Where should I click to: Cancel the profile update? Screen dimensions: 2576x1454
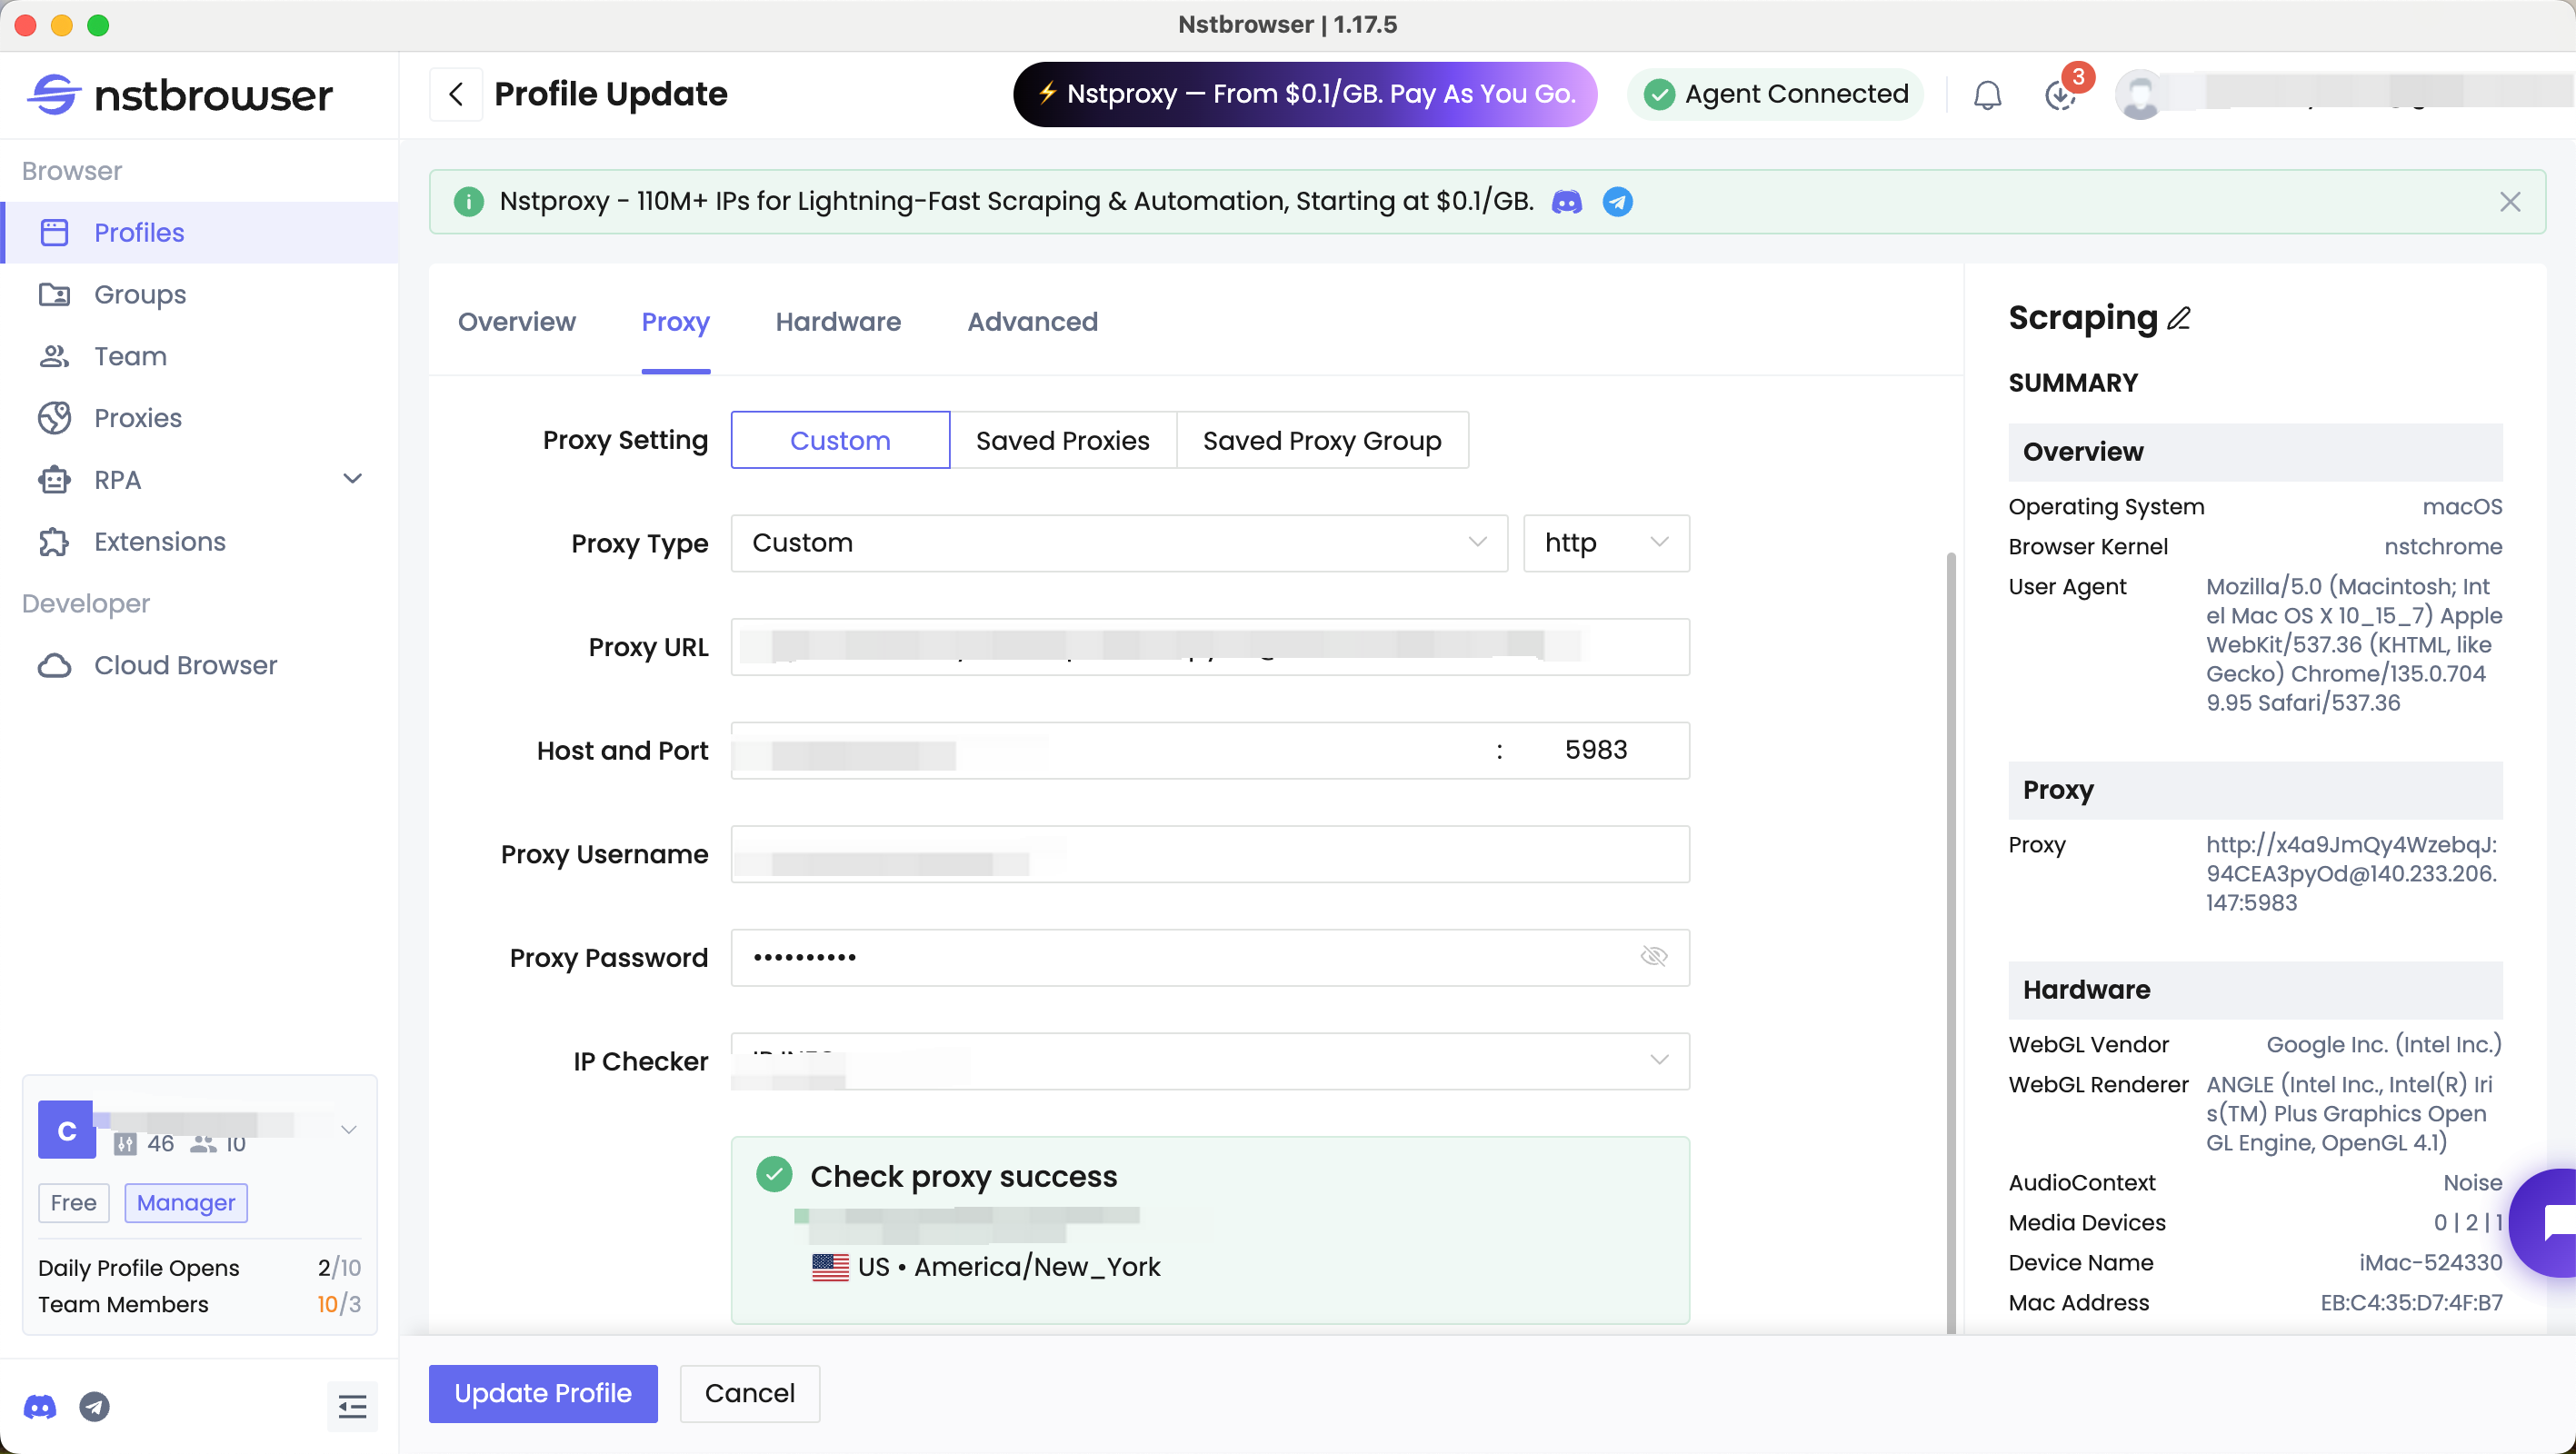point(749,1393)
